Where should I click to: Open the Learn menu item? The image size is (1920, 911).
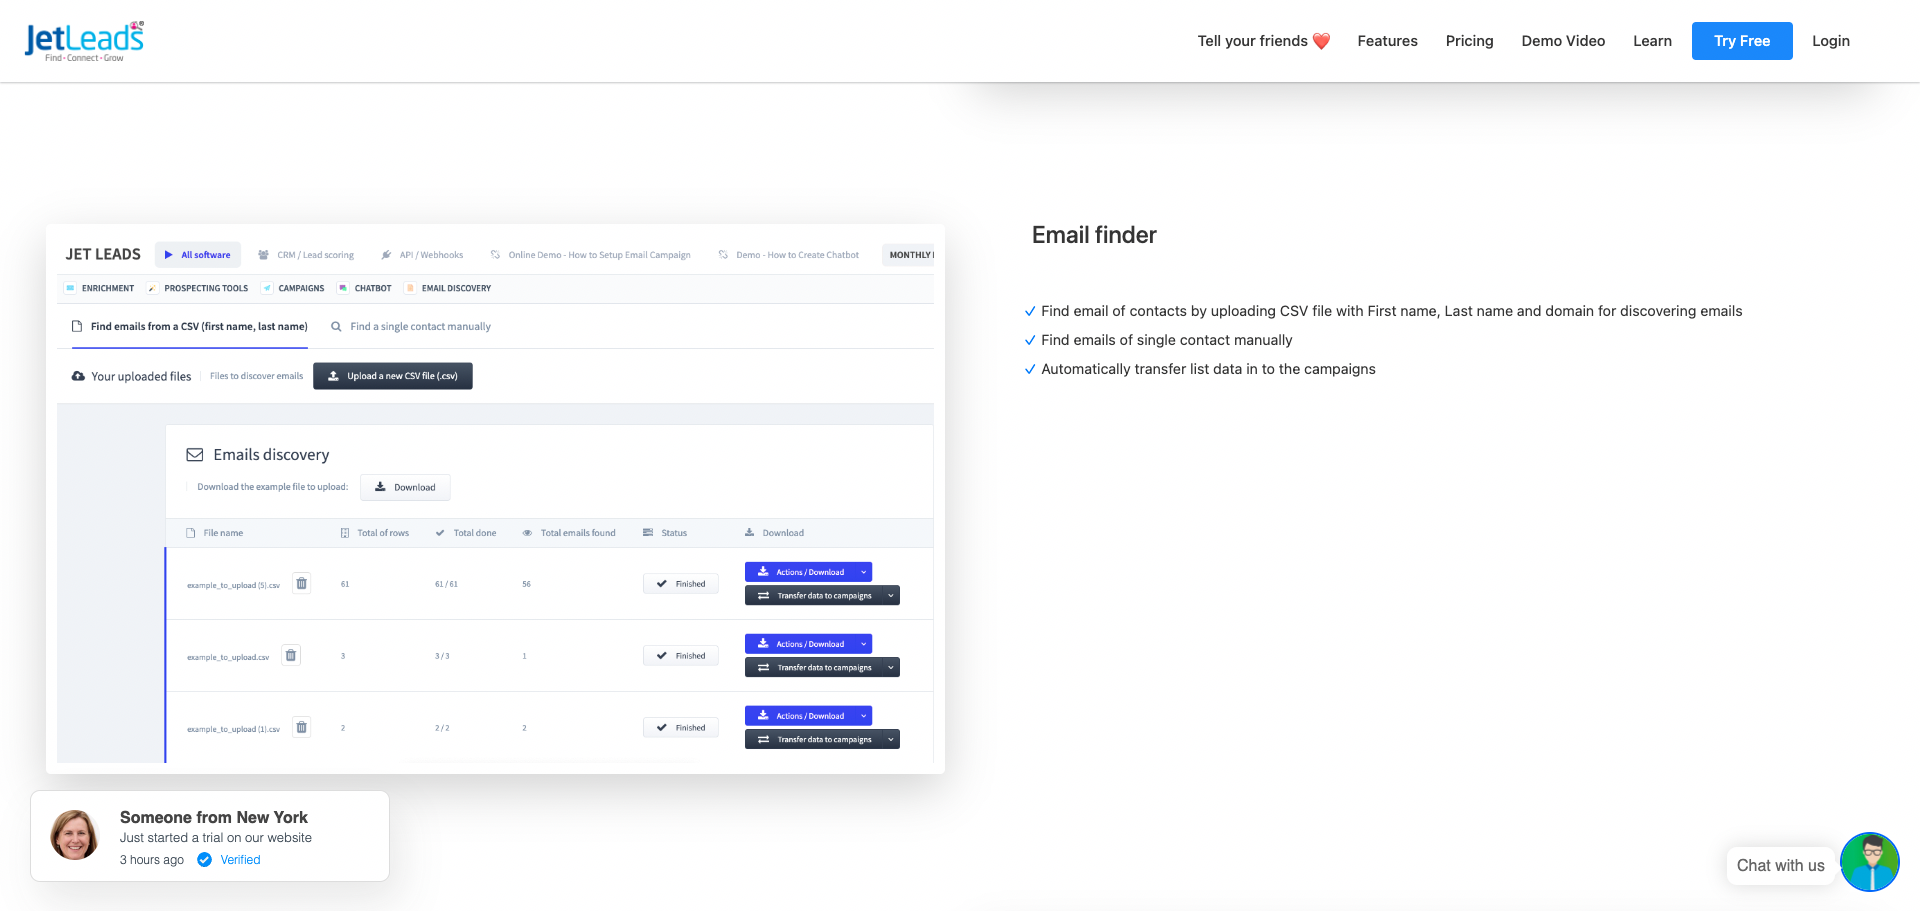[1652, 41]
